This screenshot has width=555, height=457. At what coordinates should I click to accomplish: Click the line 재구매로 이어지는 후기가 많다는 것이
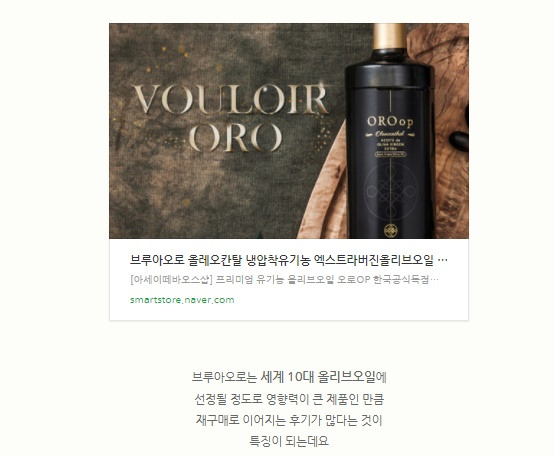coord(289,420)
